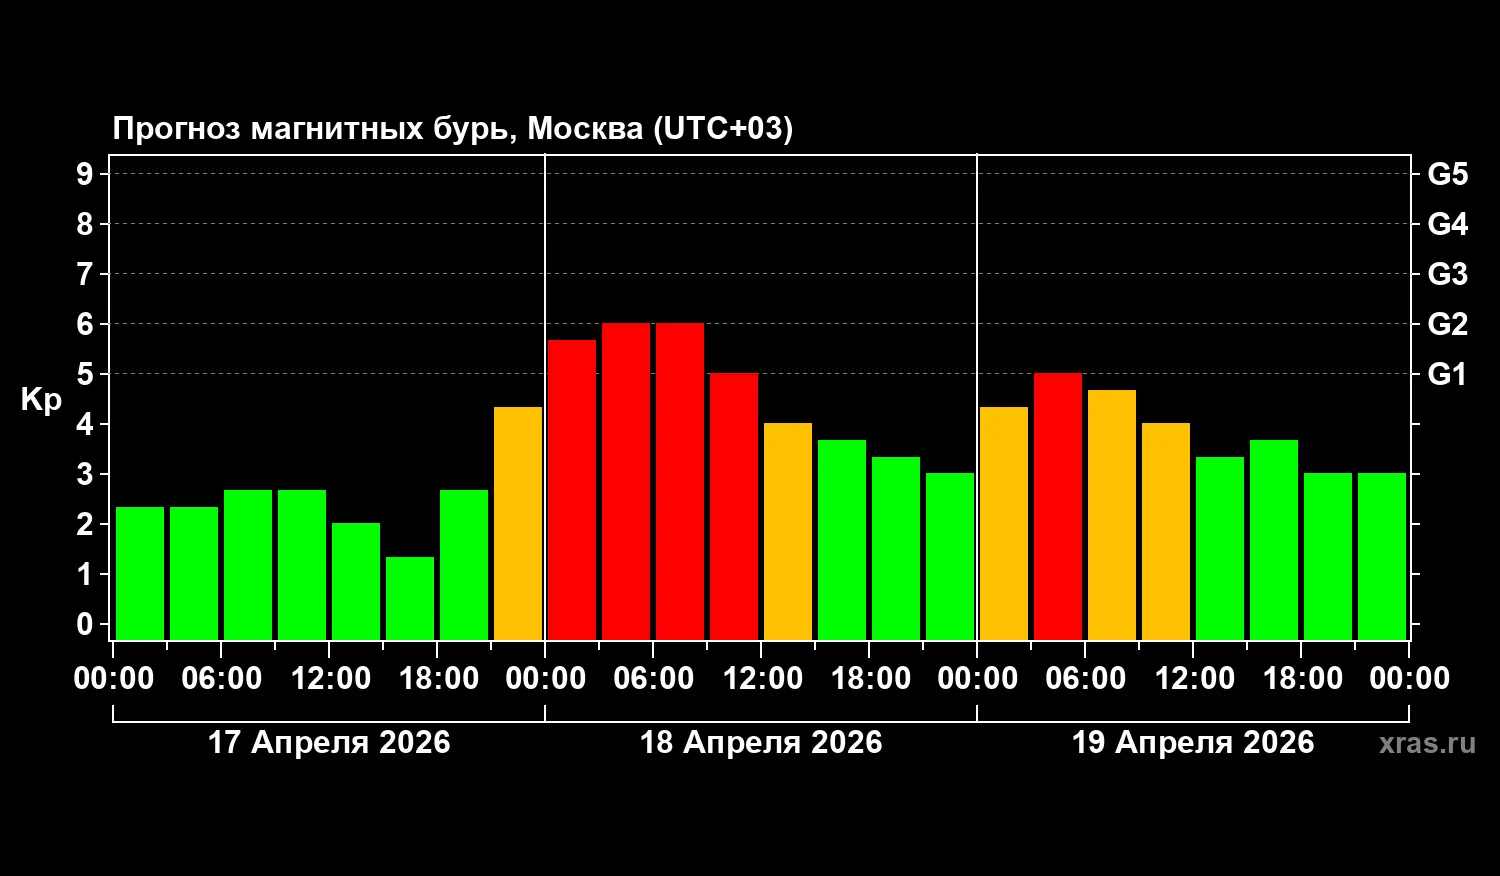Click the last green bar on 19 April
Screen dimensions: 1500x876
point(1382,556)
